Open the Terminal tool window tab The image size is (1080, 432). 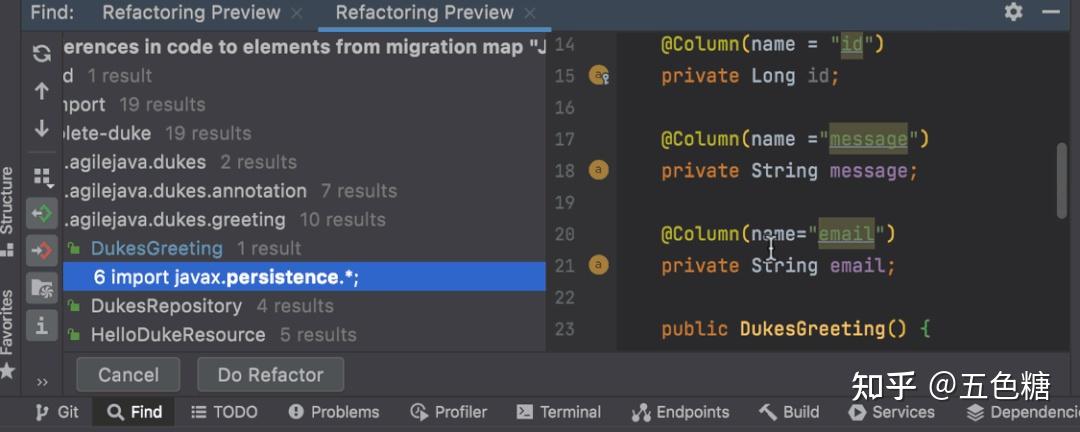tap(559, 412)
